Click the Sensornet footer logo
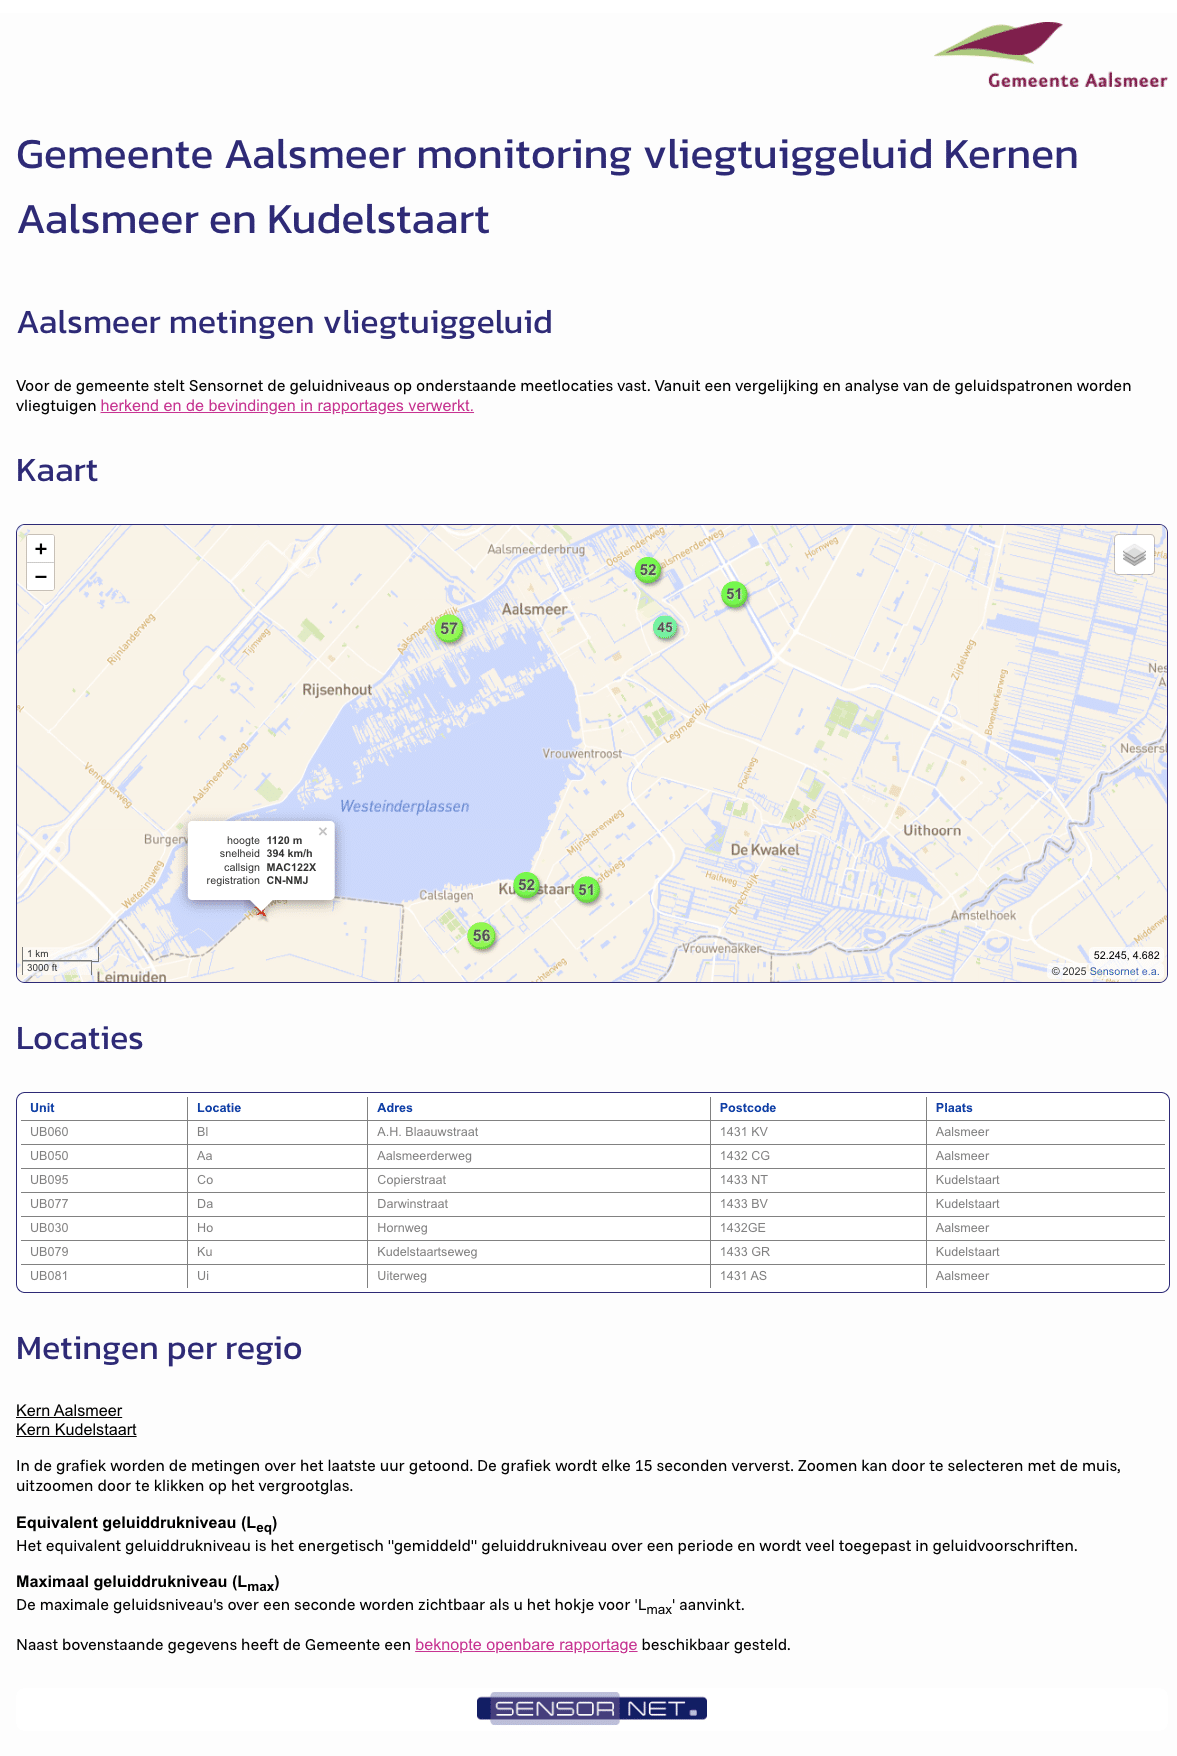This screenshot has height=1756, width=1177. pyautogui.click(x=592, y=1708)
